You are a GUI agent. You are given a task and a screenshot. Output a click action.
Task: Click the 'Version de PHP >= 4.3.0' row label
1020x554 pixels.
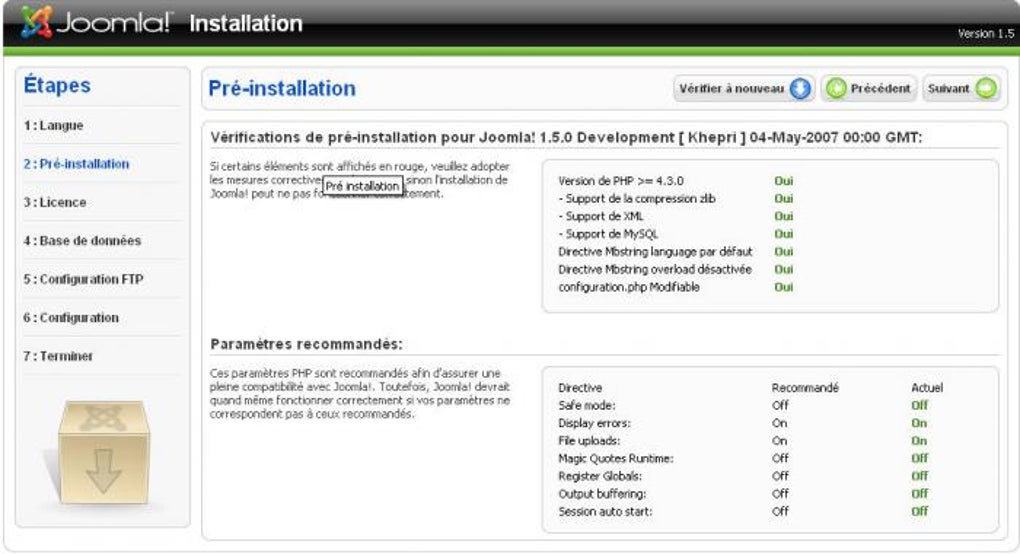pos(621,181)
